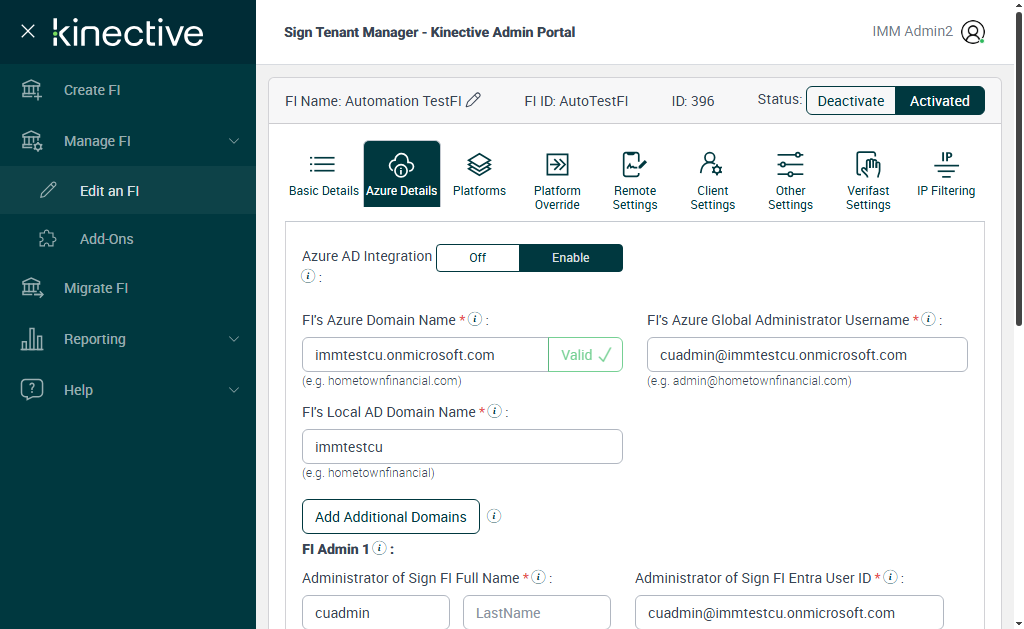Set Azure AD Integration to Enable
Viewport: 1024px width, 629px height.
[x=571, y=257]
